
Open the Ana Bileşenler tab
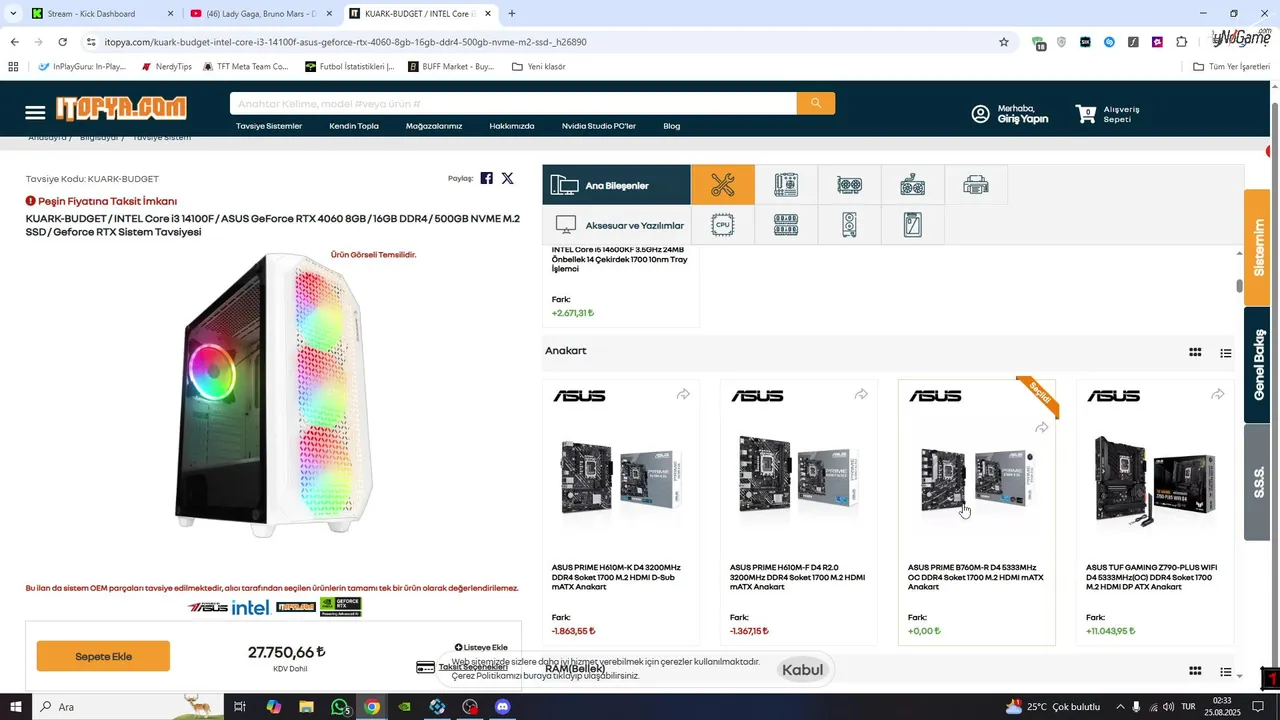click(x=616, y=185)
